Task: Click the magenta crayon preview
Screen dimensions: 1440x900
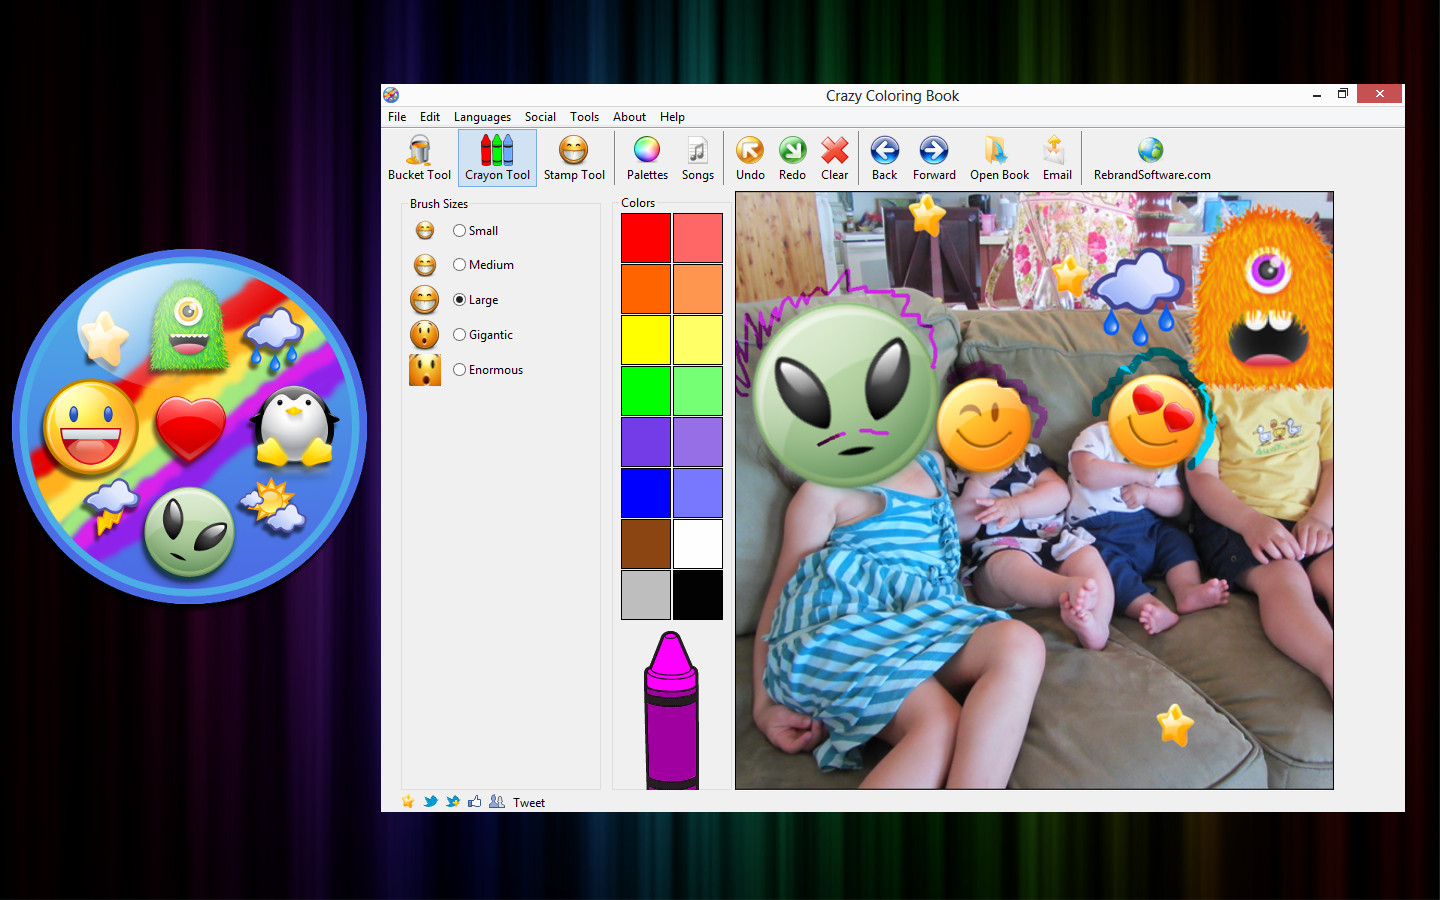Action: click(x=671, y=710)
